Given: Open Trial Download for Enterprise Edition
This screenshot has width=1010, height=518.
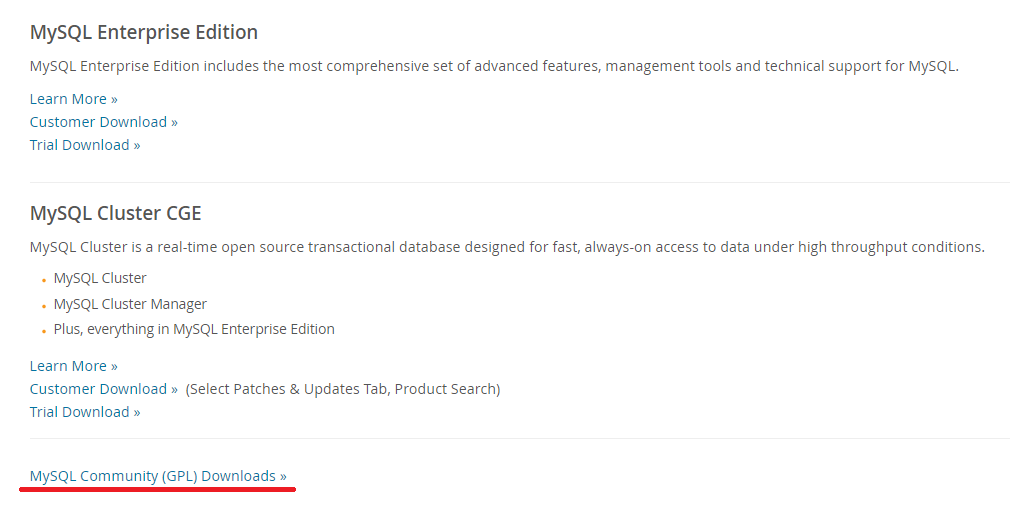Looking at the screenshot, I should [x=85, y=145].
